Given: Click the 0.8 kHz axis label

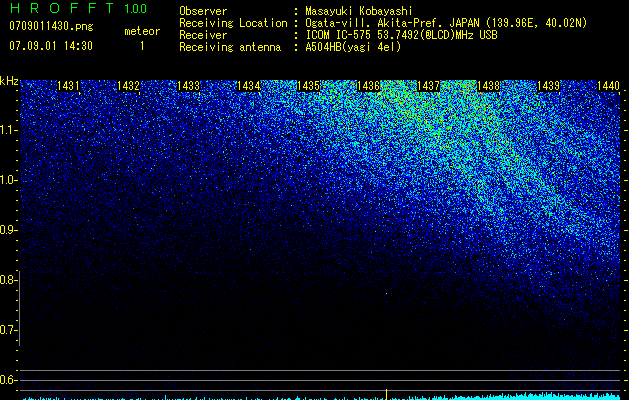Looking at the screenshot, I should point(8,280).
